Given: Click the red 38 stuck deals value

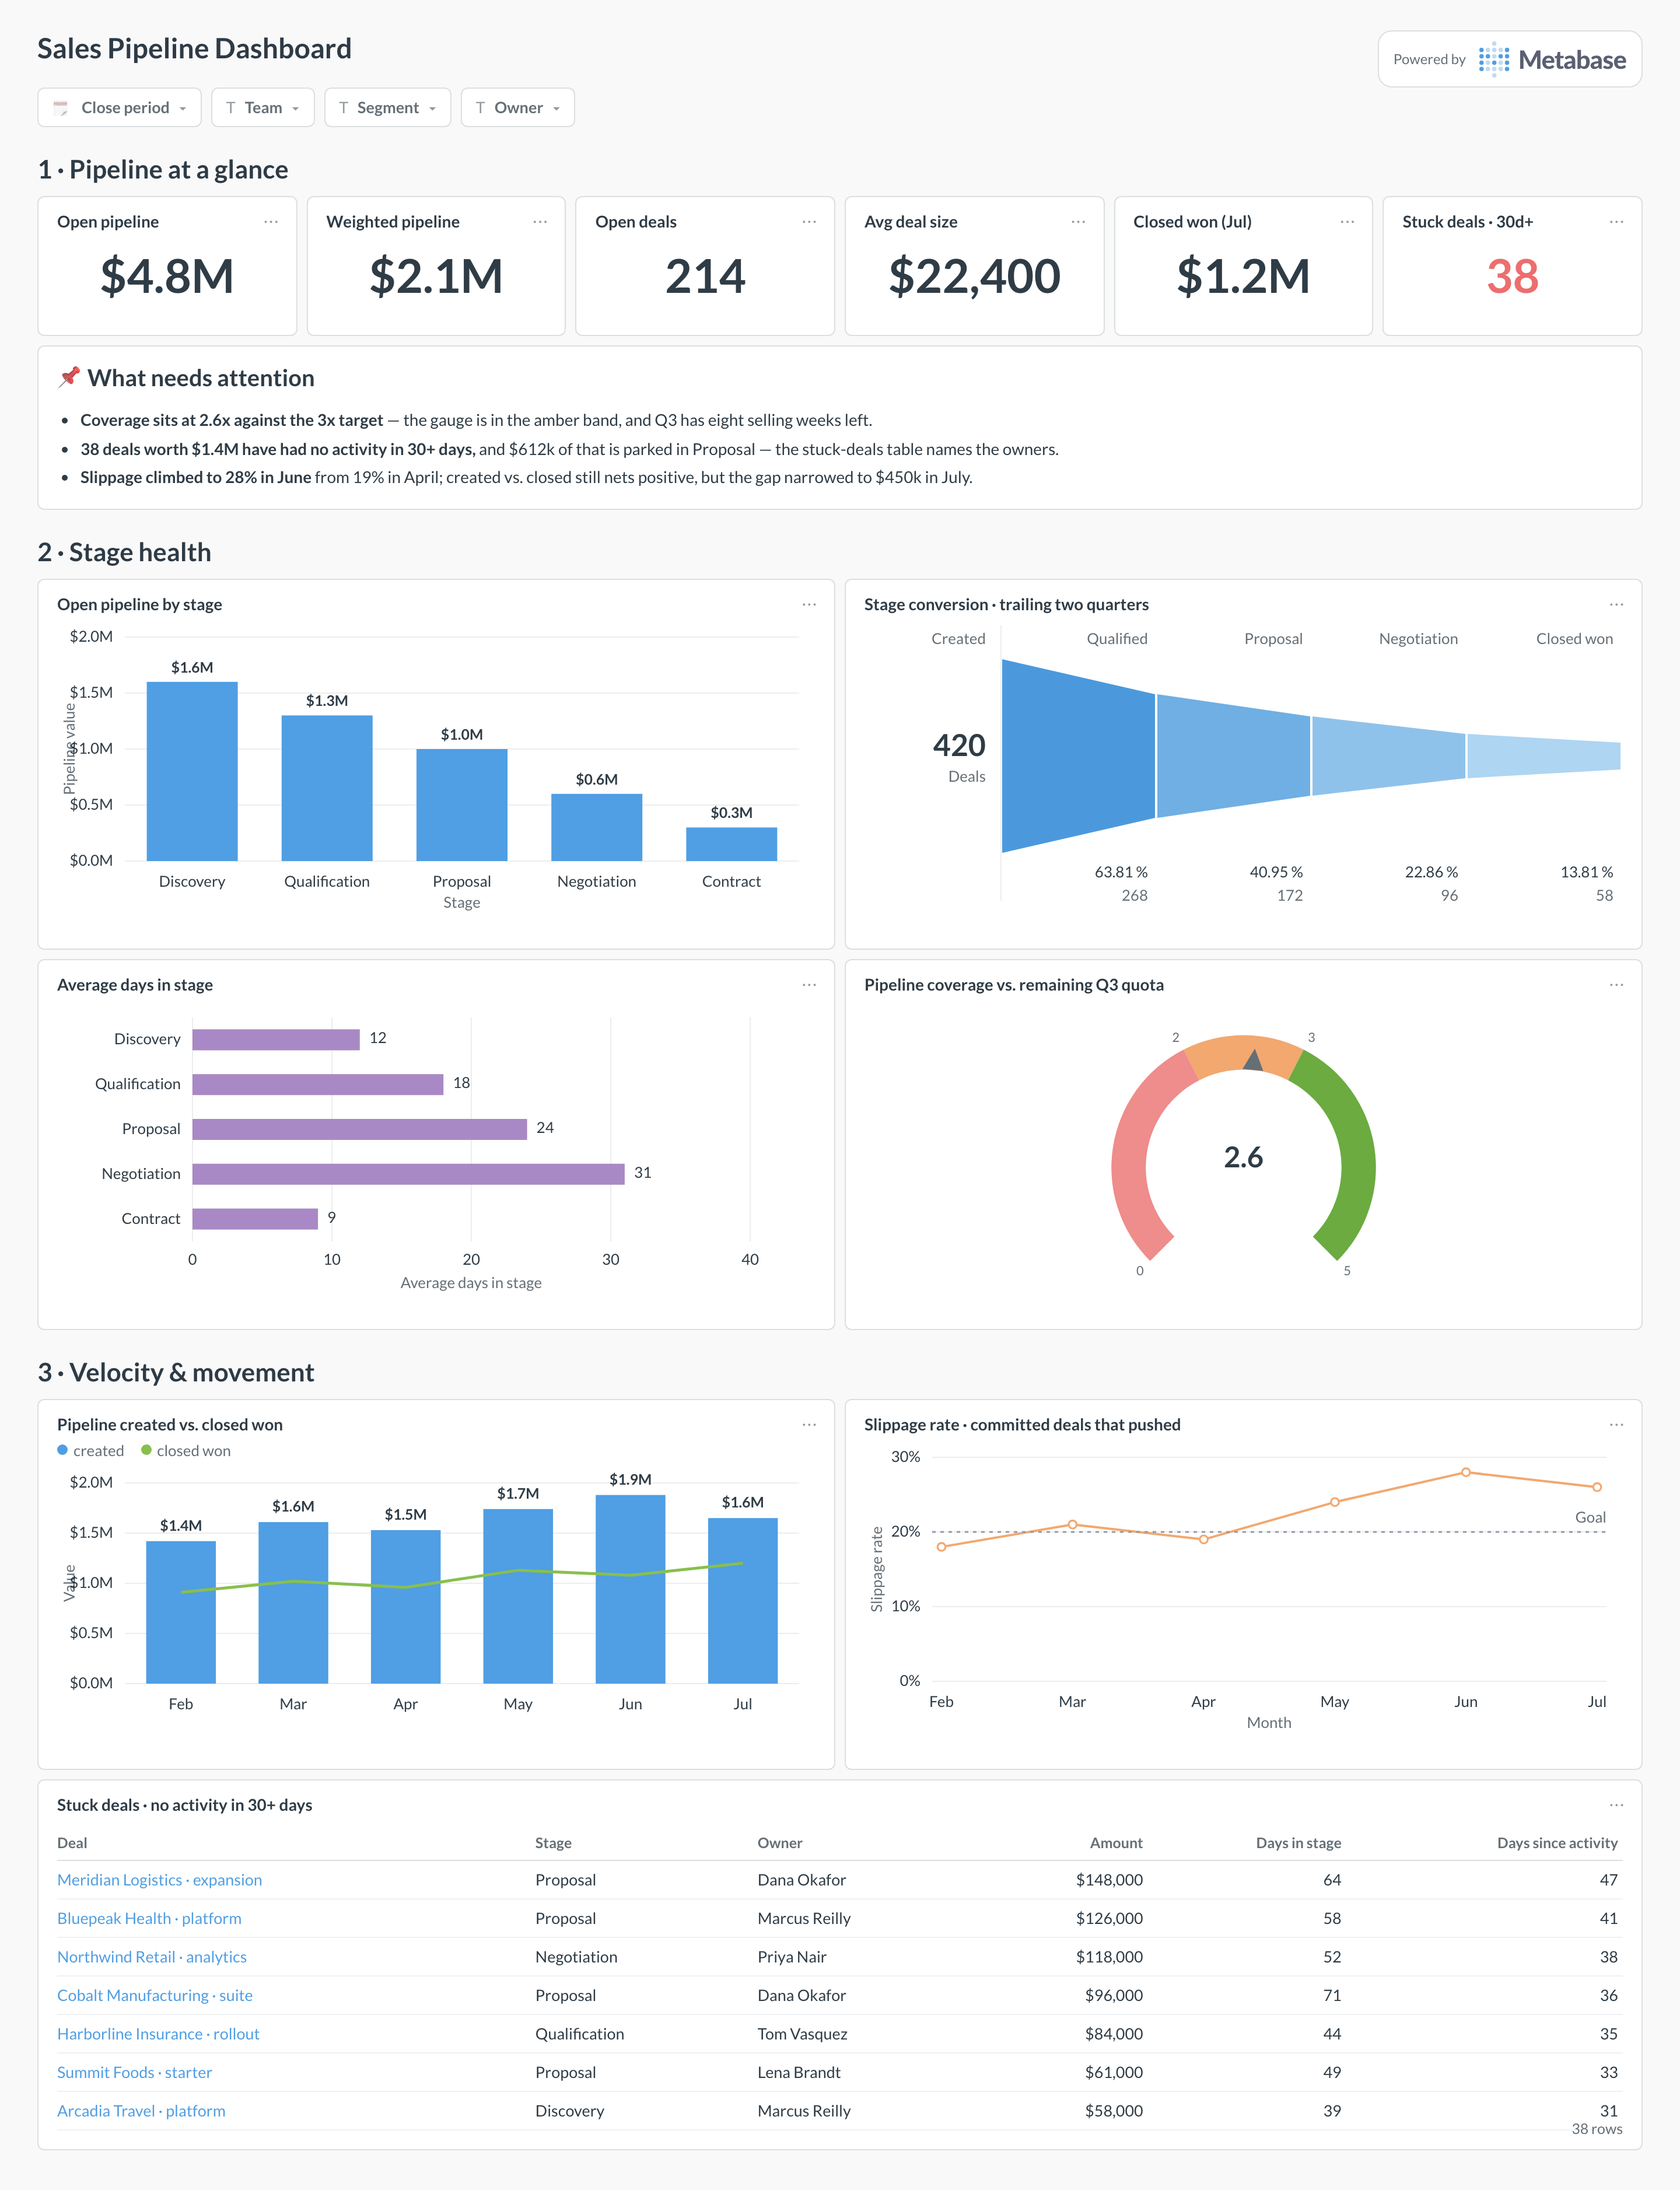Looking at the screenshot, I should click(1512, 276).
